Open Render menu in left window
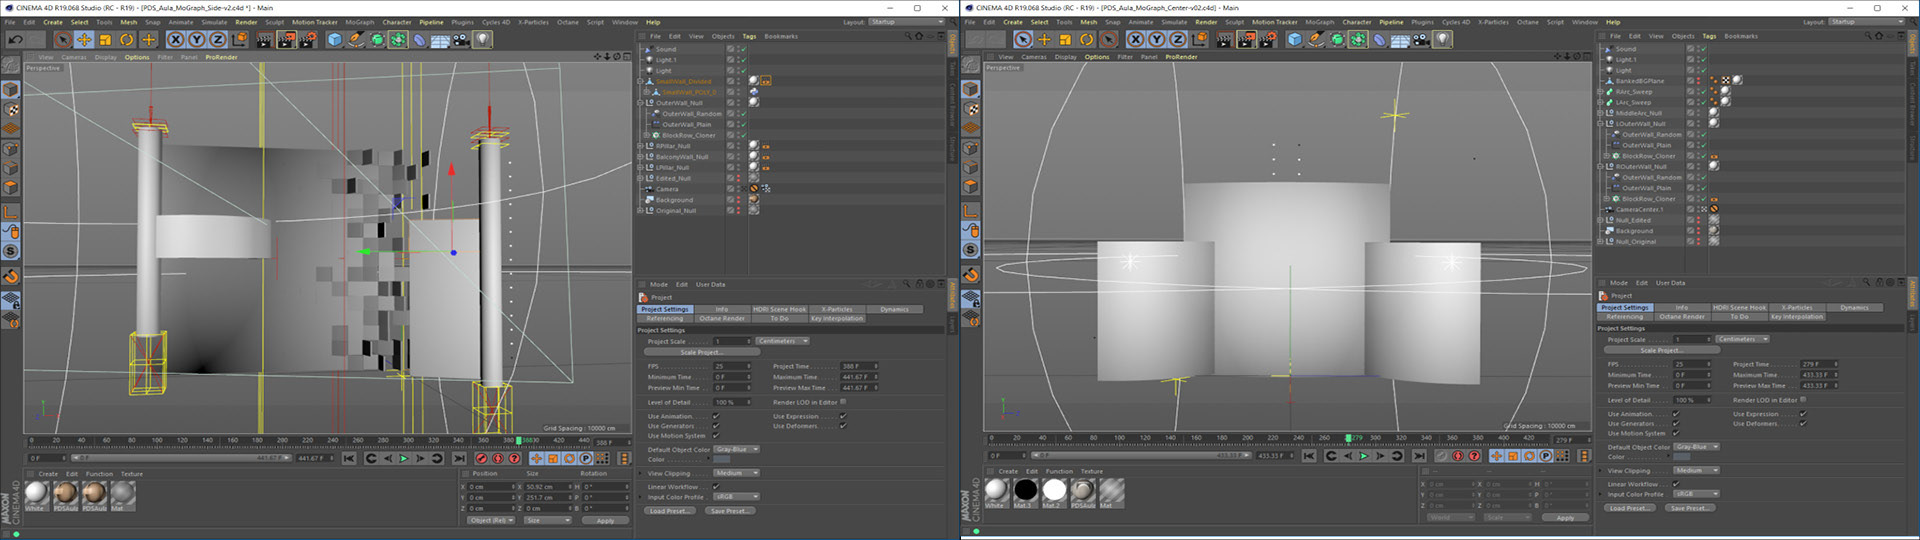 click(x=246, y=22)
